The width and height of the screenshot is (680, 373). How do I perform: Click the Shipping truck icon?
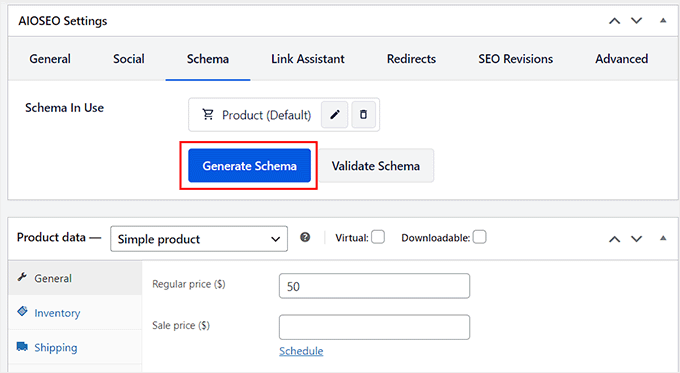22,346
